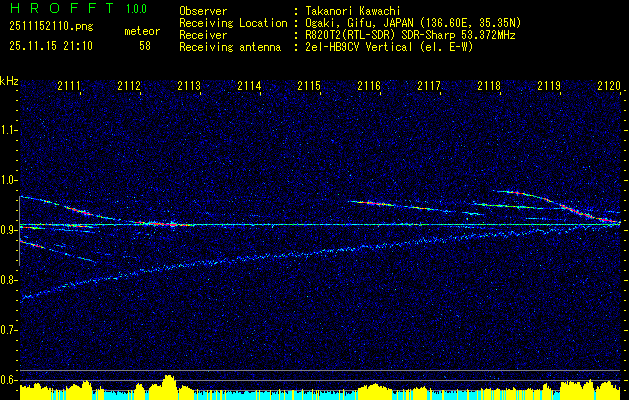
Task: Click the version number 1.0.0
Action: (x=136, y=8)
